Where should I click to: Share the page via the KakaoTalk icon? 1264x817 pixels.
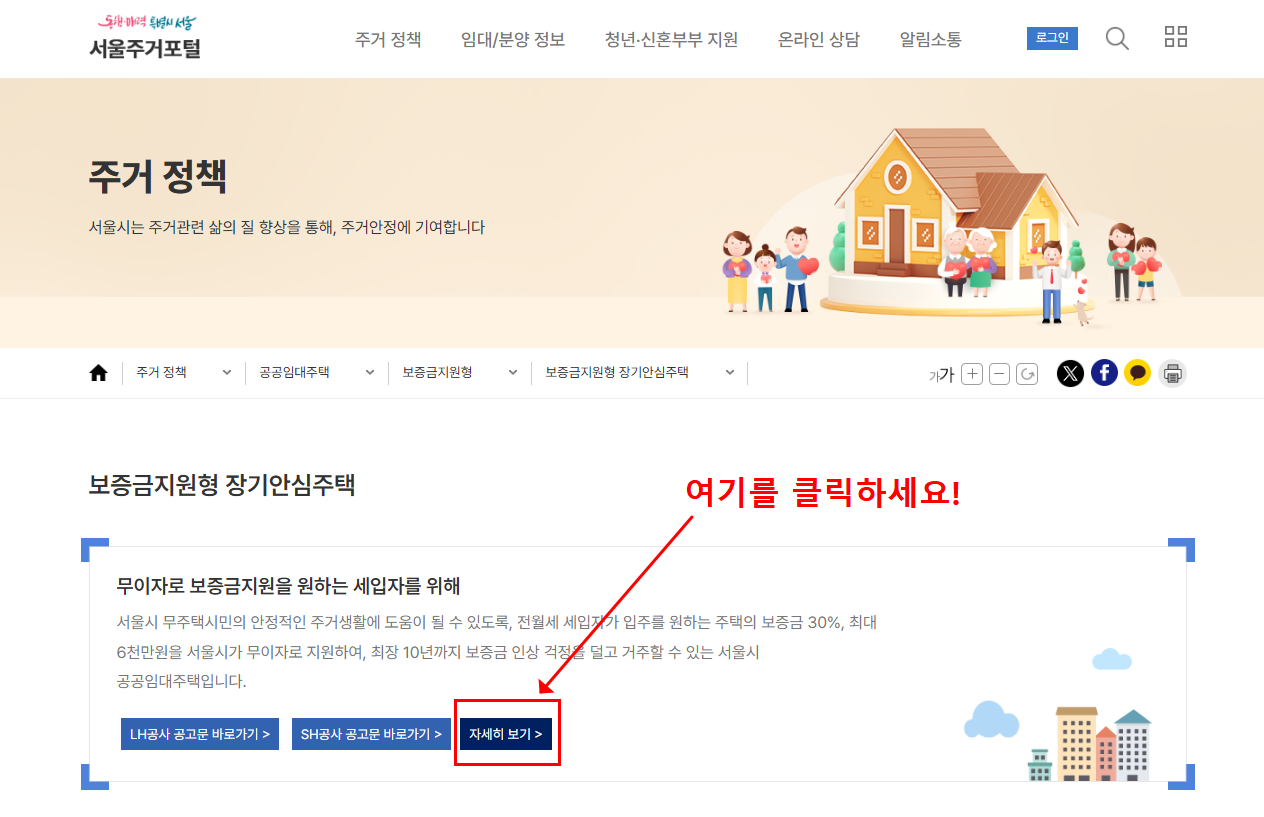pos(1138,372)
